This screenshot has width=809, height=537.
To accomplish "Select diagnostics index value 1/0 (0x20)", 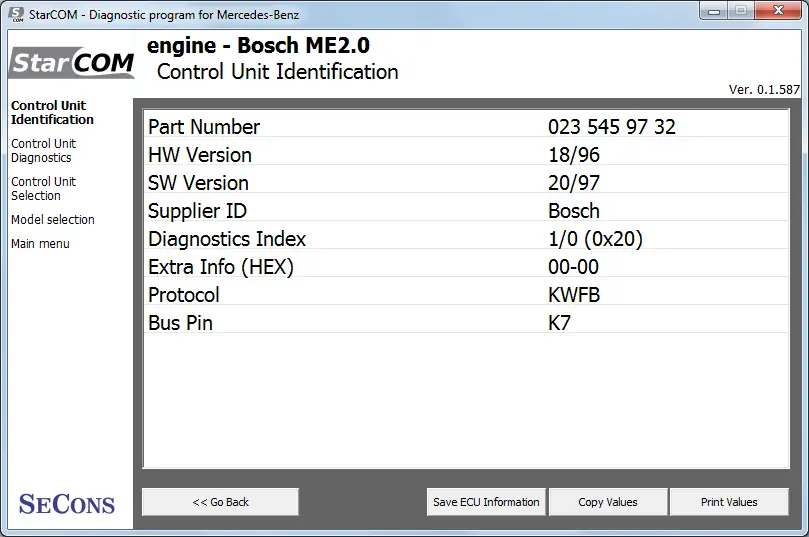I will tap(595, 239).
